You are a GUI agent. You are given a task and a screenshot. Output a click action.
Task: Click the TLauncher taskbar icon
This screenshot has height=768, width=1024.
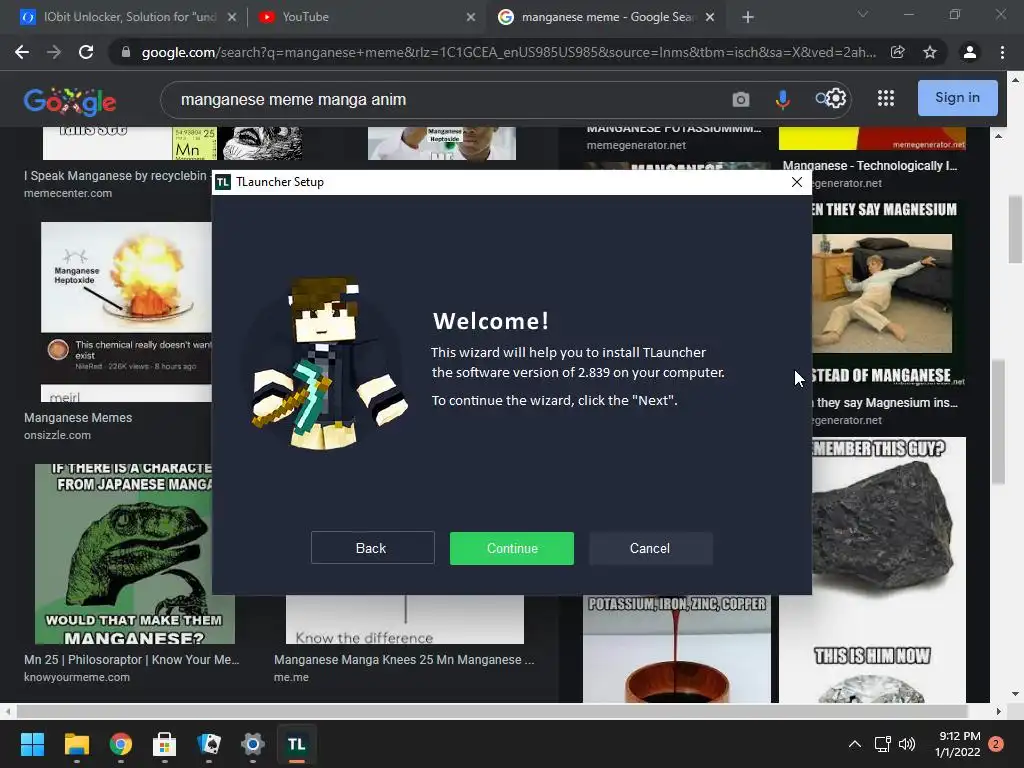(296, 744)
